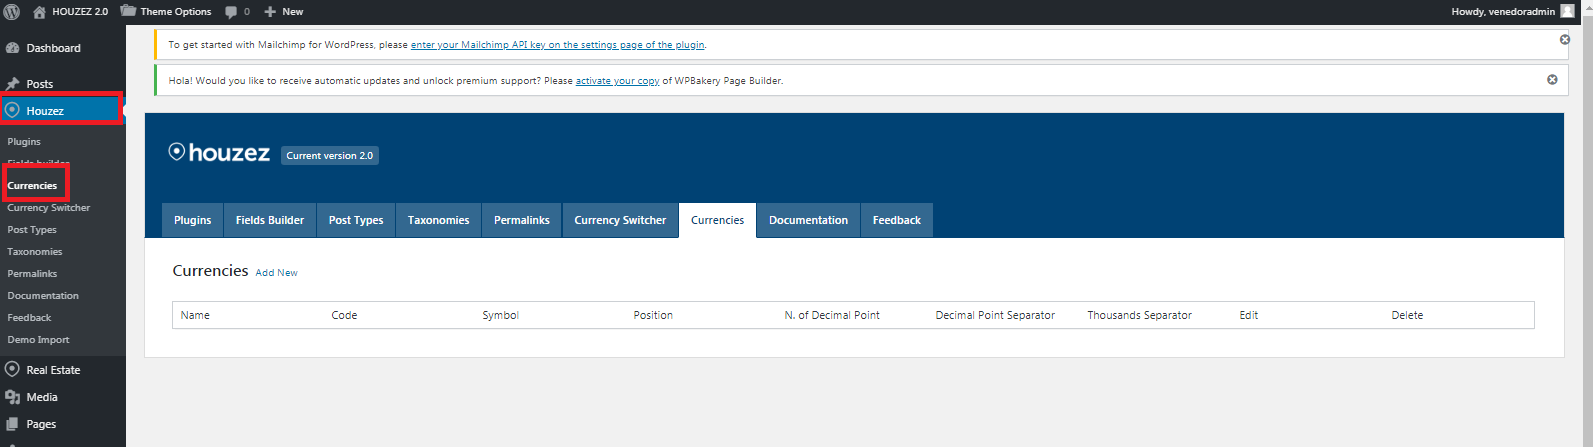Click the N. of Decimal Point header
This screenshot has height=447, width=1593.
point(832,315)
